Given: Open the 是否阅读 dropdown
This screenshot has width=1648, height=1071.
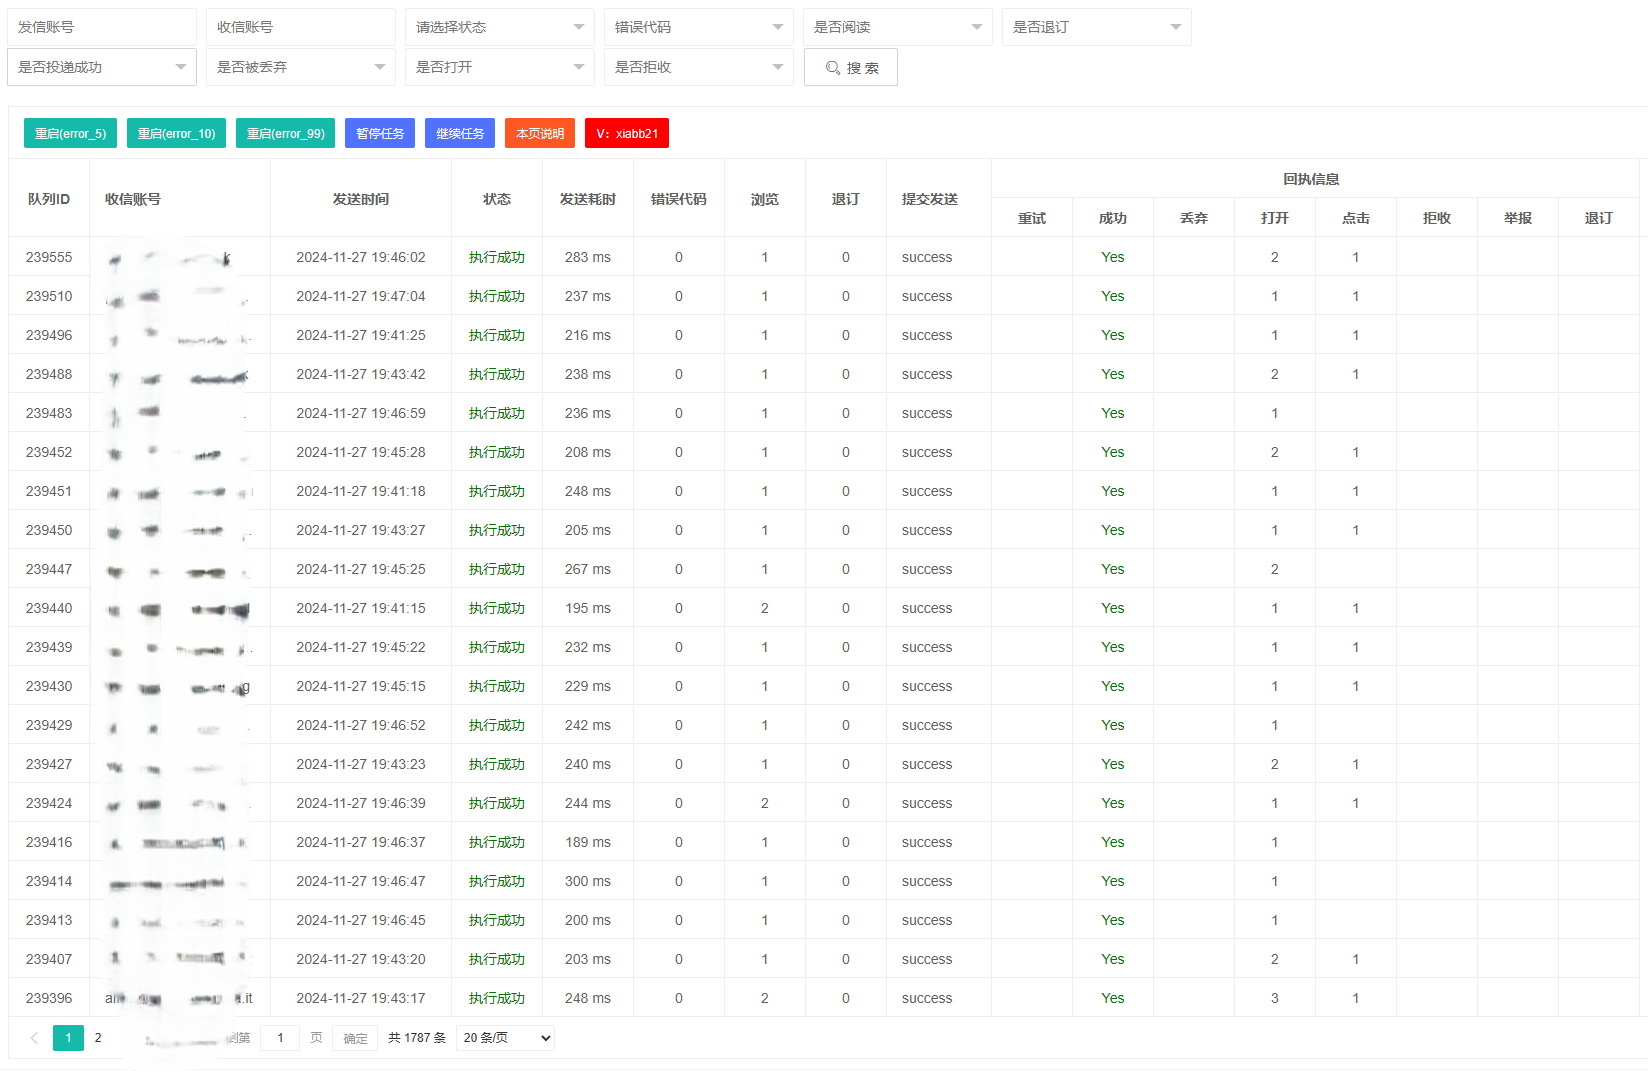Looking at the screenshot, I should click(898, 27).
